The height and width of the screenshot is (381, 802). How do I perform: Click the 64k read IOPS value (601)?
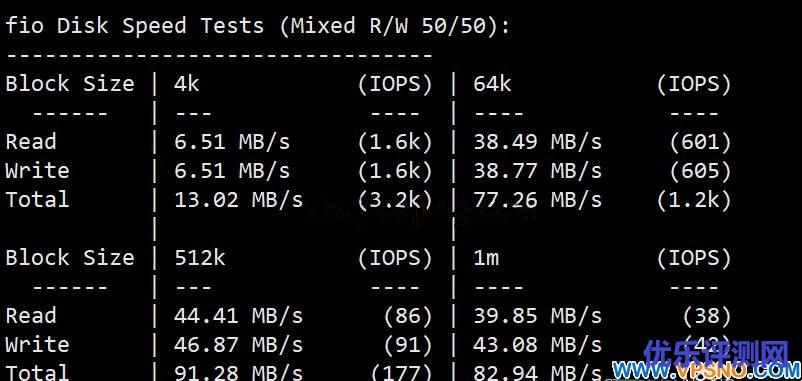point(701,141)
